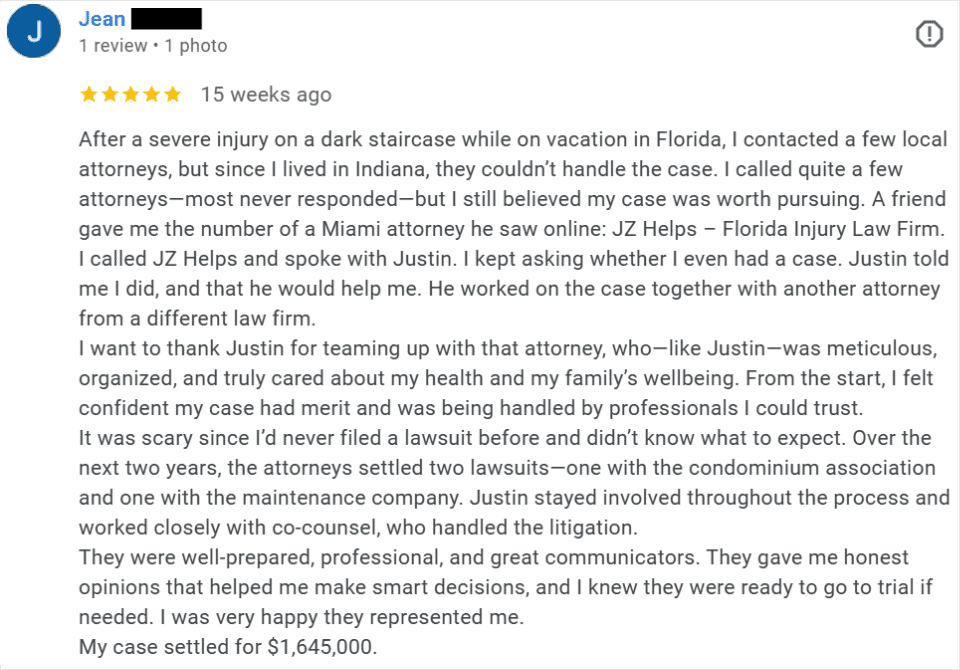Viewport: 960px width, 670px height.
Task: Select the second gold rating star
Action: pyautogui.click(x=110, y=94)
